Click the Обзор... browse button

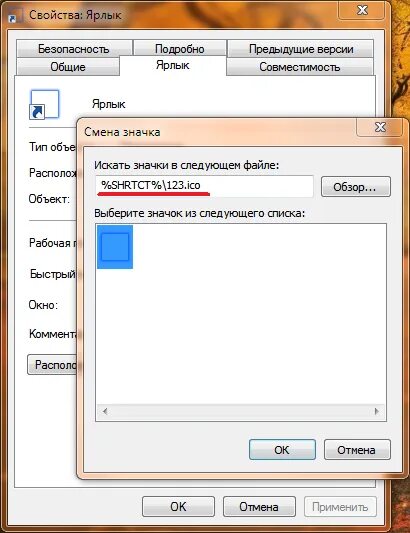click(x=356, y=187)
